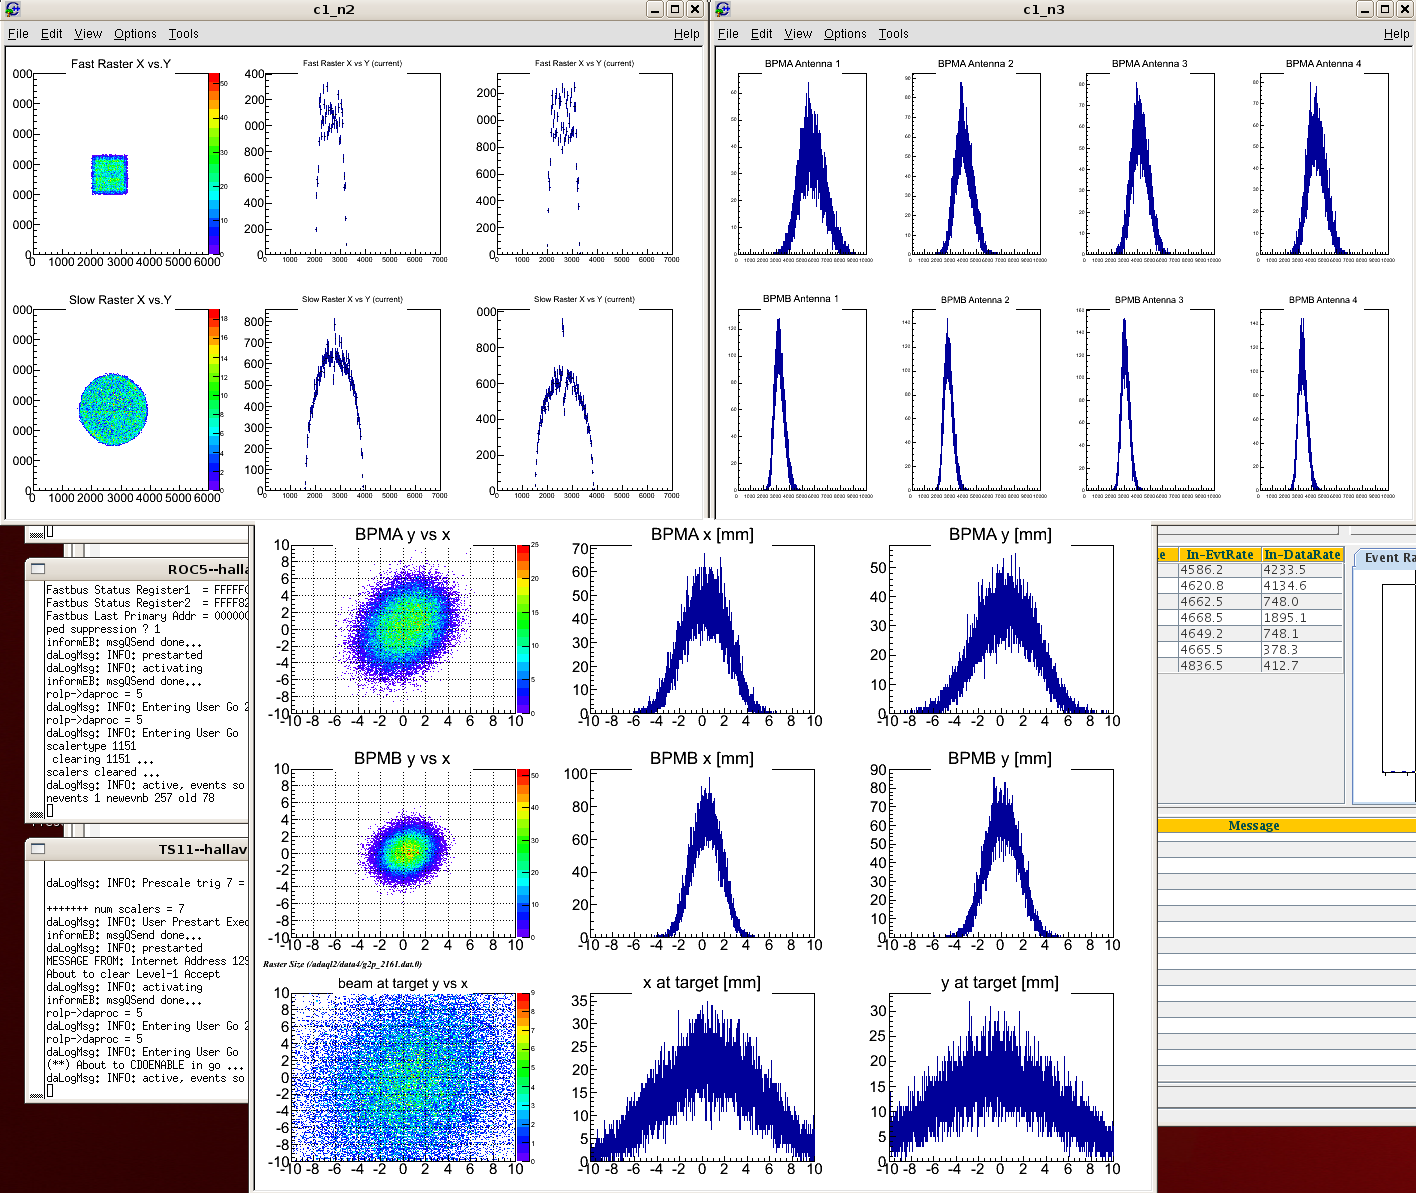This screenshot has width=1416, height=1193.
Task: Select the 4836.5 event rate cell
Action: [1219, 666]
